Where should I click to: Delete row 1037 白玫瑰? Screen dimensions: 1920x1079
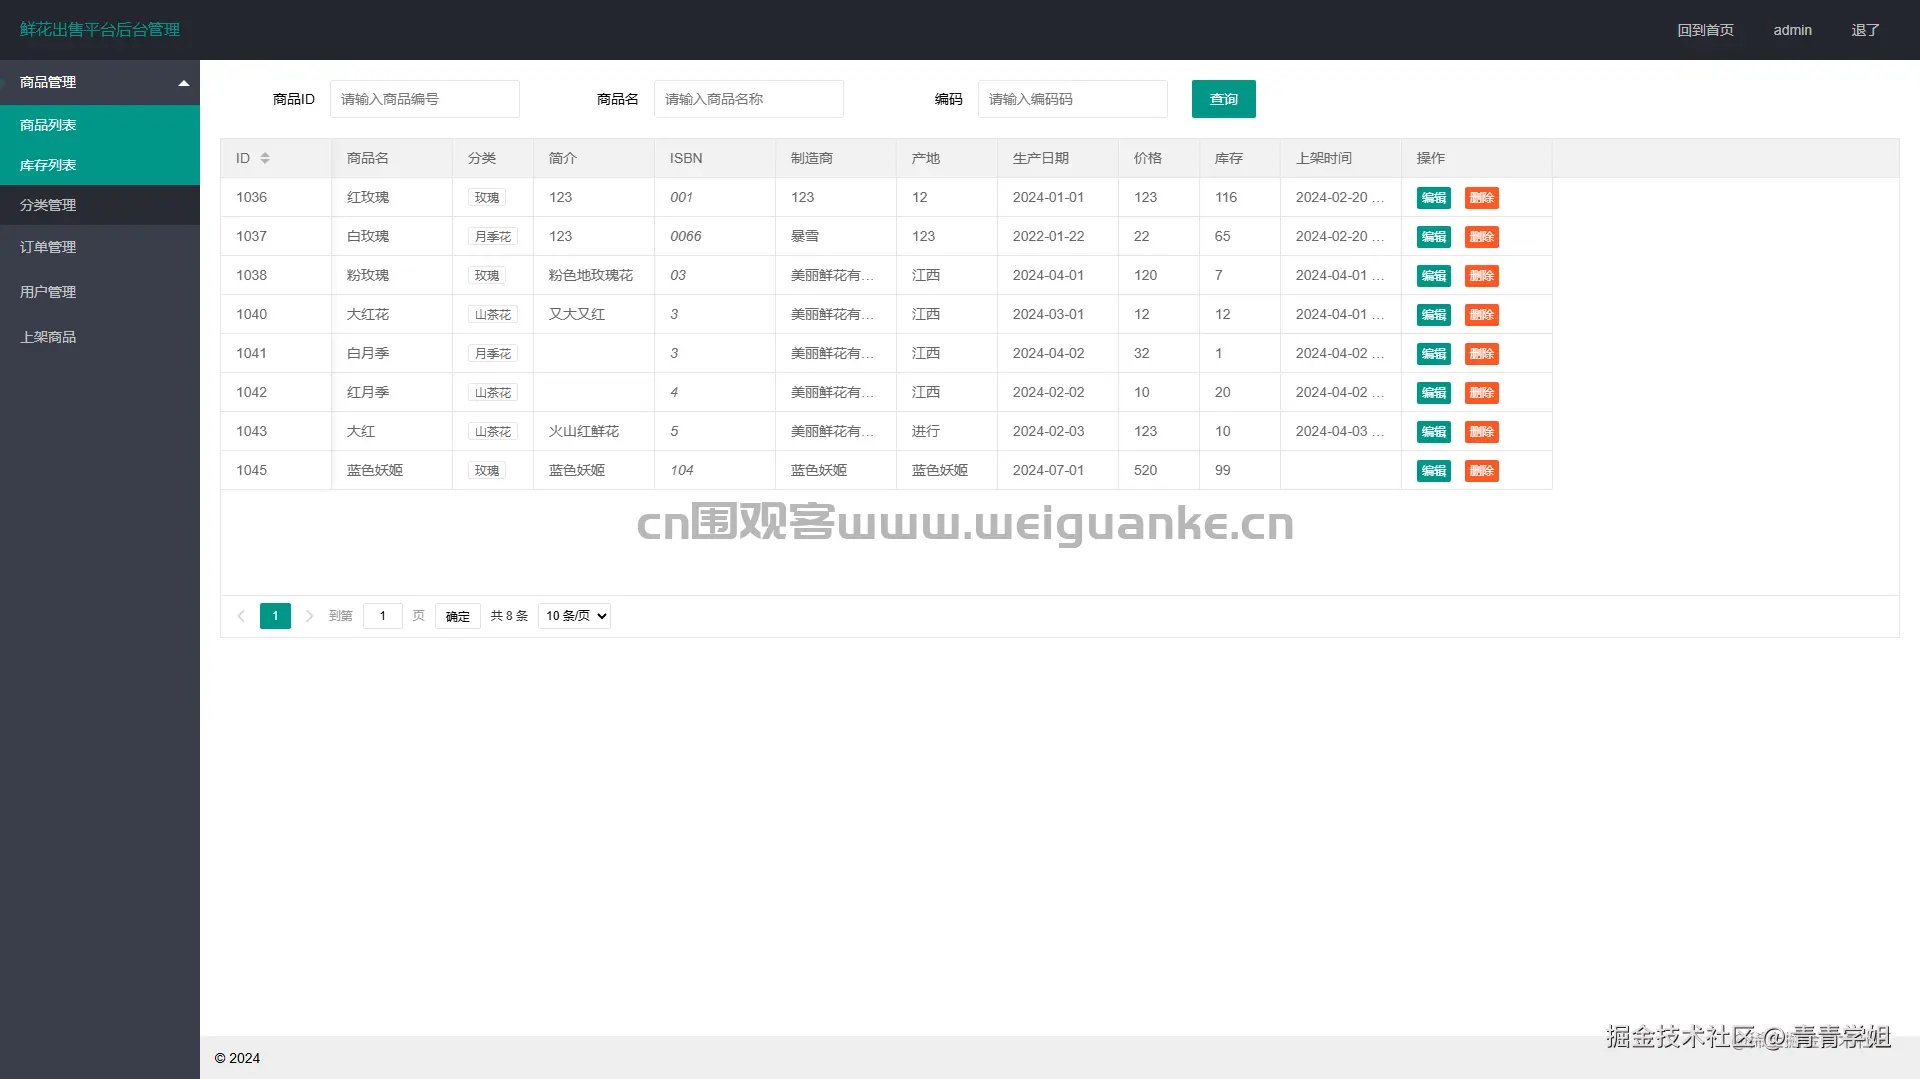pyautogui.click(x=1482, y=237)
